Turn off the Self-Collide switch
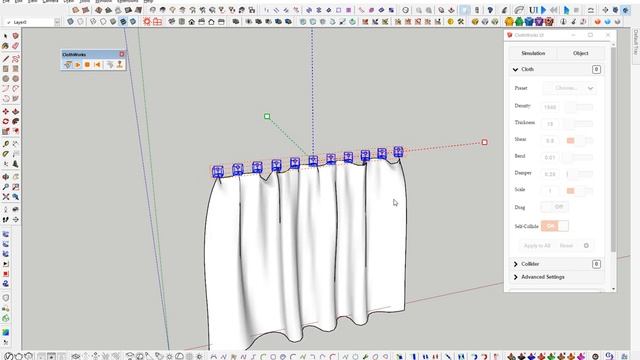 click(x=554, y=226)
